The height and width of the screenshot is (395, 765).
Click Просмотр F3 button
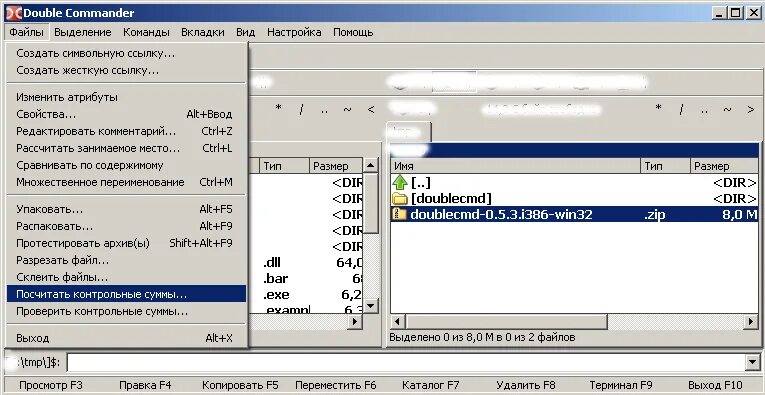tap(51, 385)
